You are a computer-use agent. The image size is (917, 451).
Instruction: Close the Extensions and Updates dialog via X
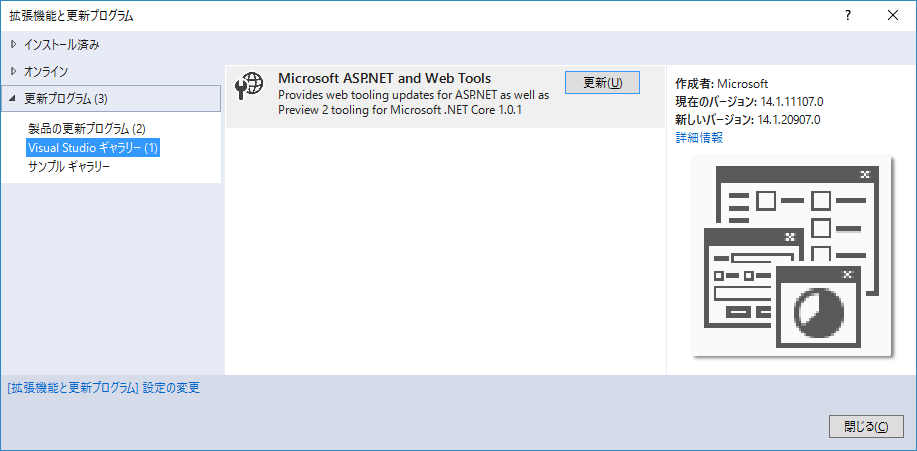[x=892, y=16]
